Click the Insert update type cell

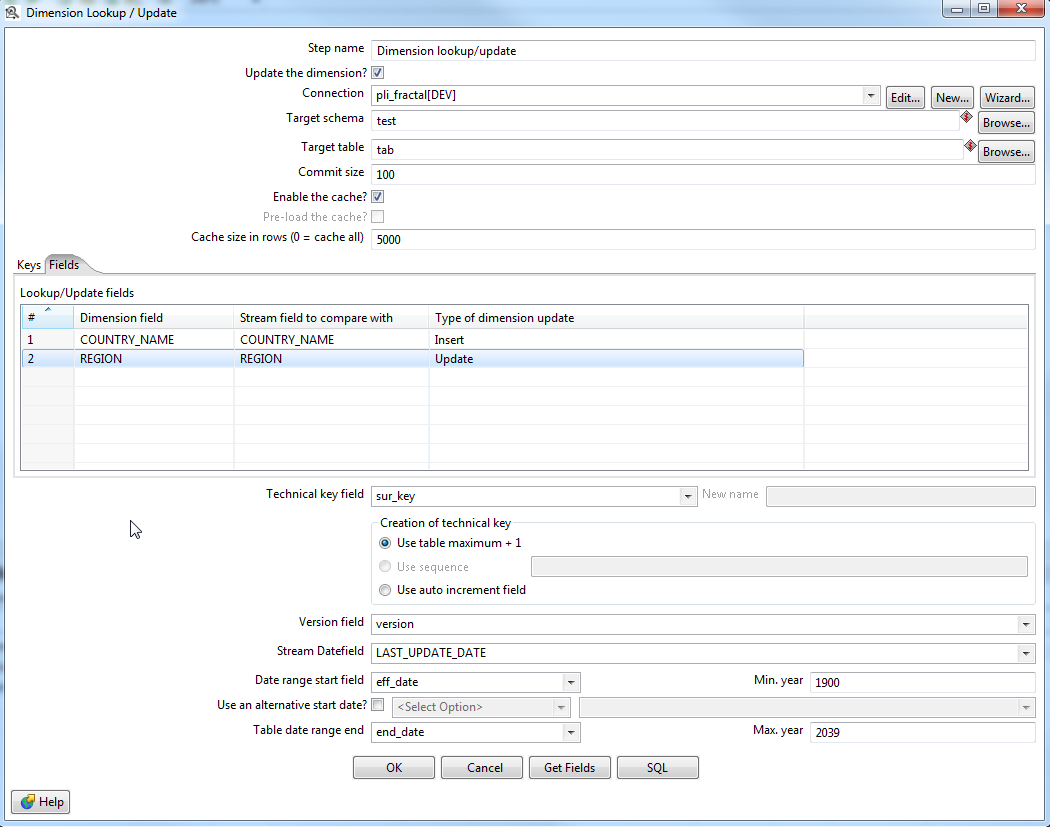[x=616, y=340]
